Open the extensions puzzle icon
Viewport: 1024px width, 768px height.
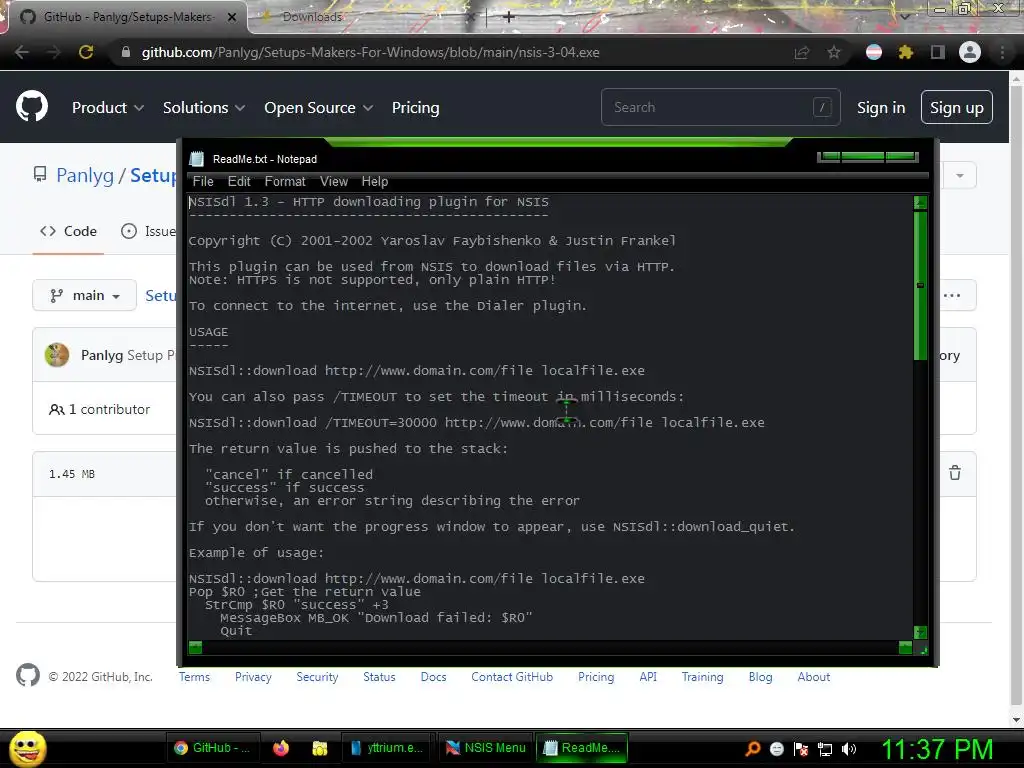coord(905,52)
